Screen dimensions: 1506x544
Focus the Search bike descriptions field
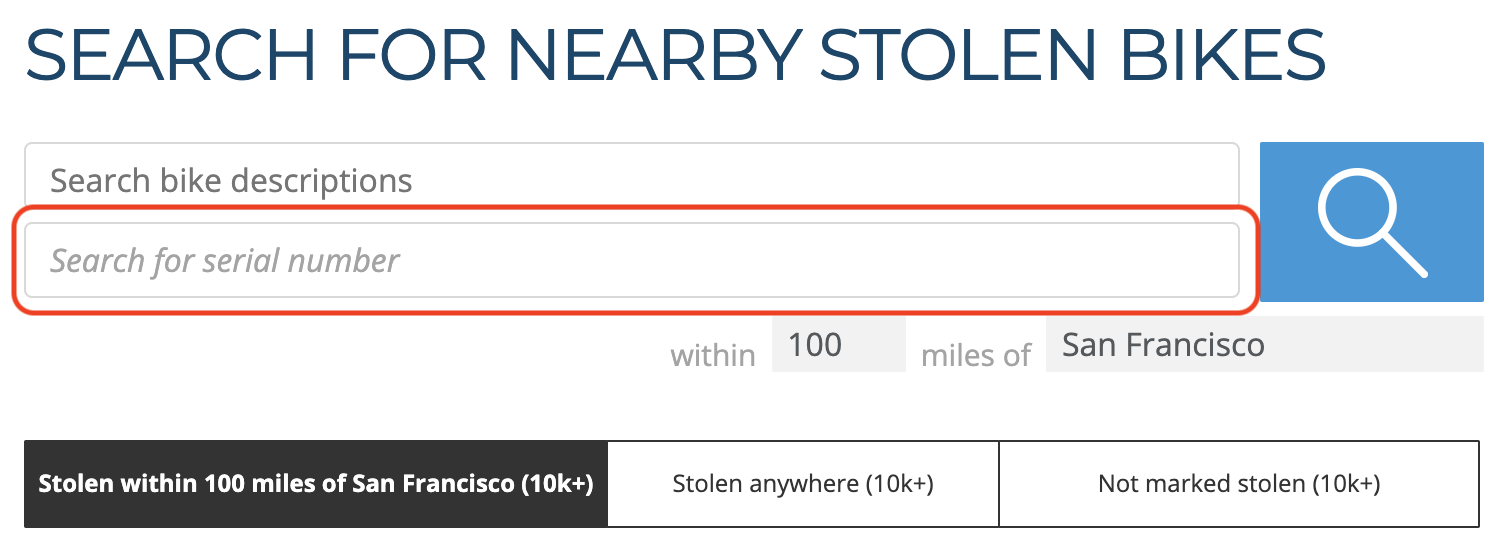click(x=632, y=181)
